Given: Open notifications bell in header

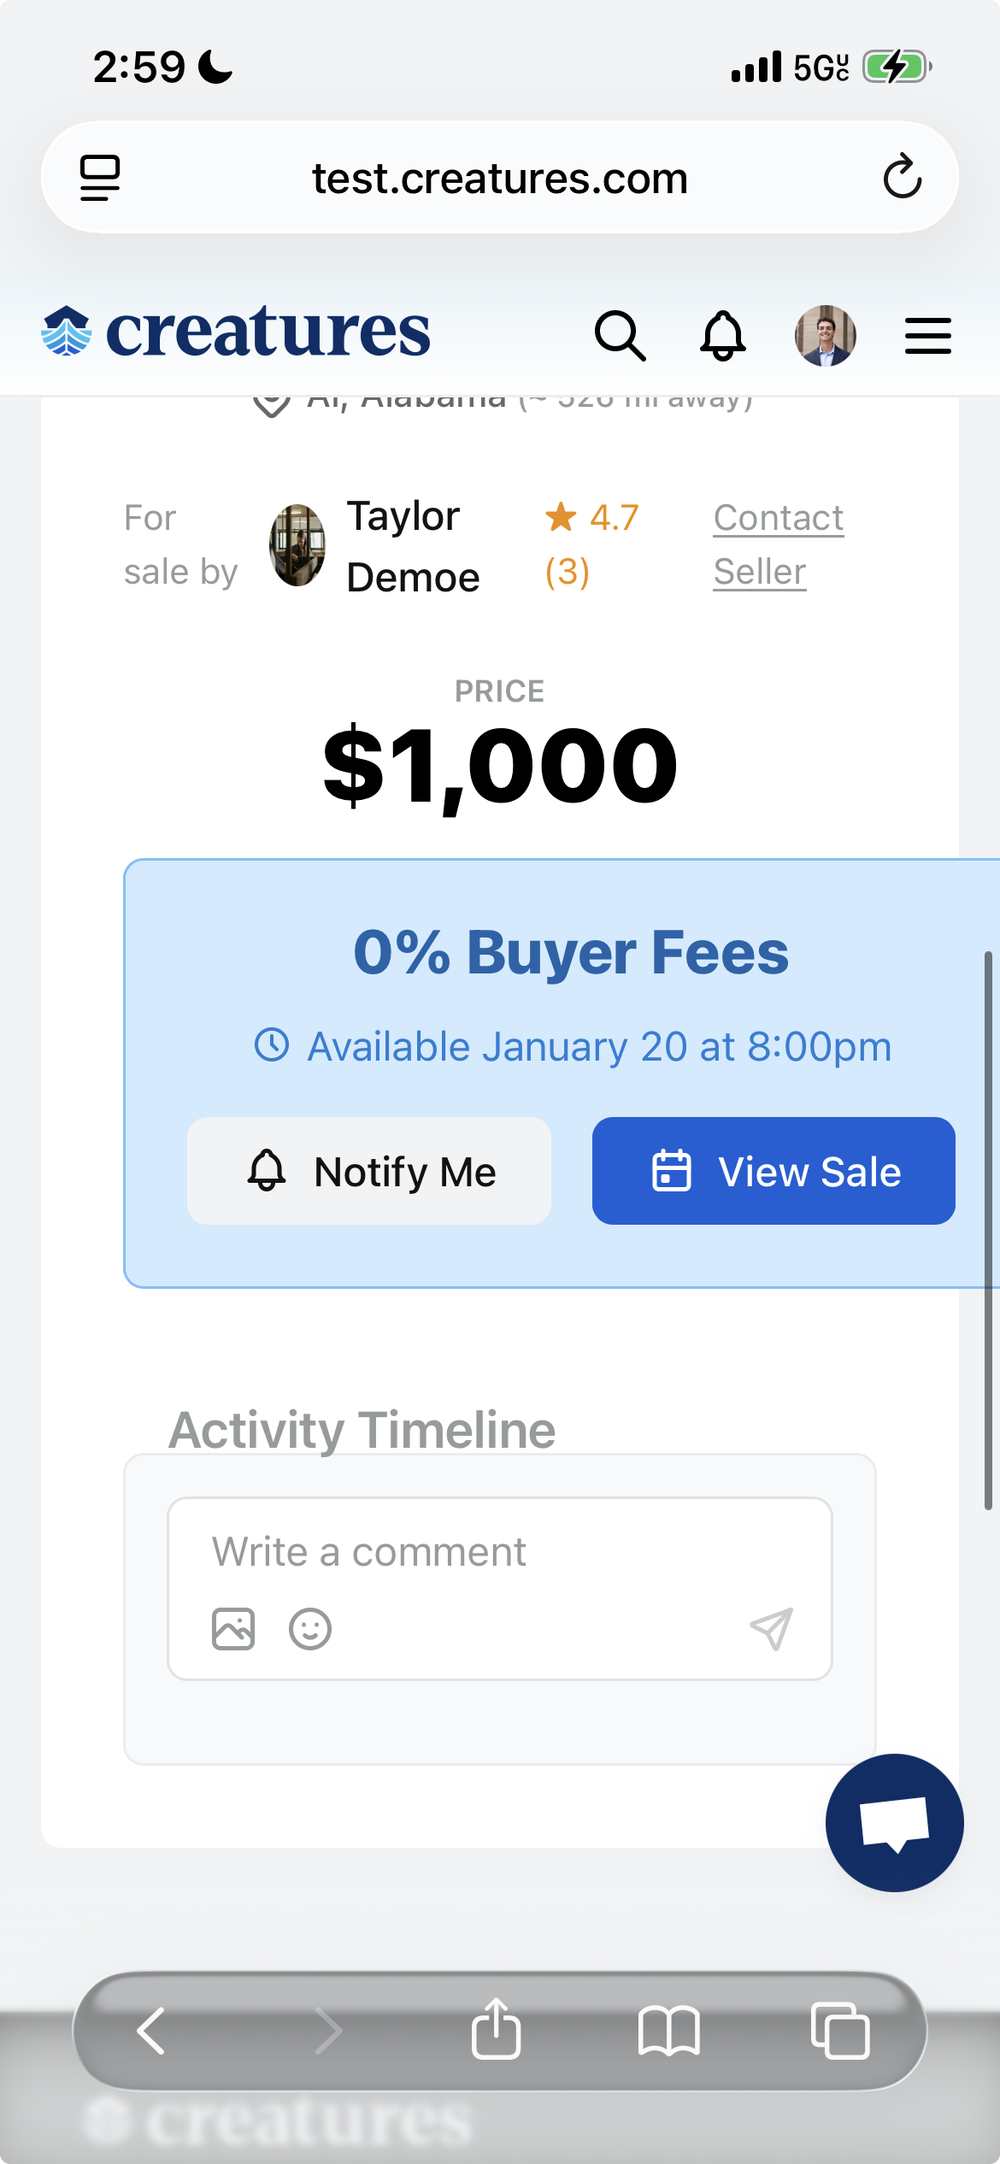Looking at the screenshot, I should [723, 335].
